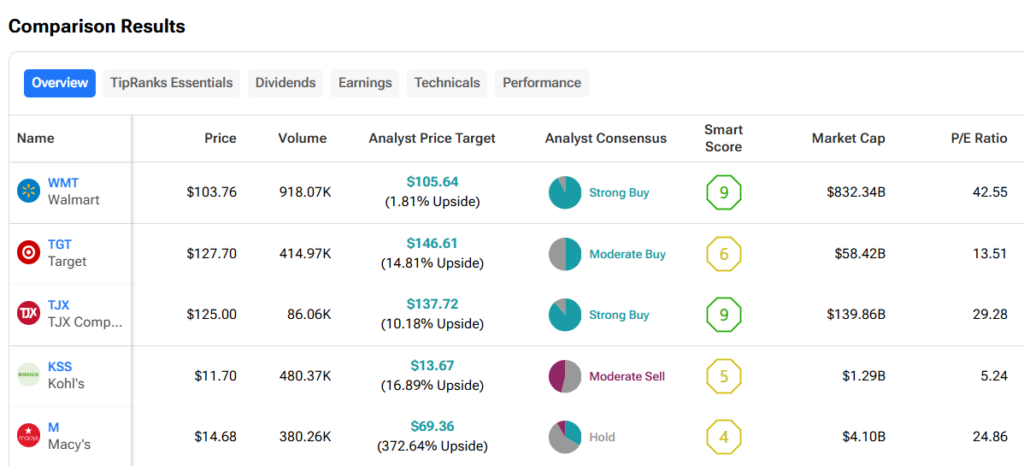Open the KSS ticker link
The image size is (1024, 466).
pyautogui.click(x=60, y=367)
